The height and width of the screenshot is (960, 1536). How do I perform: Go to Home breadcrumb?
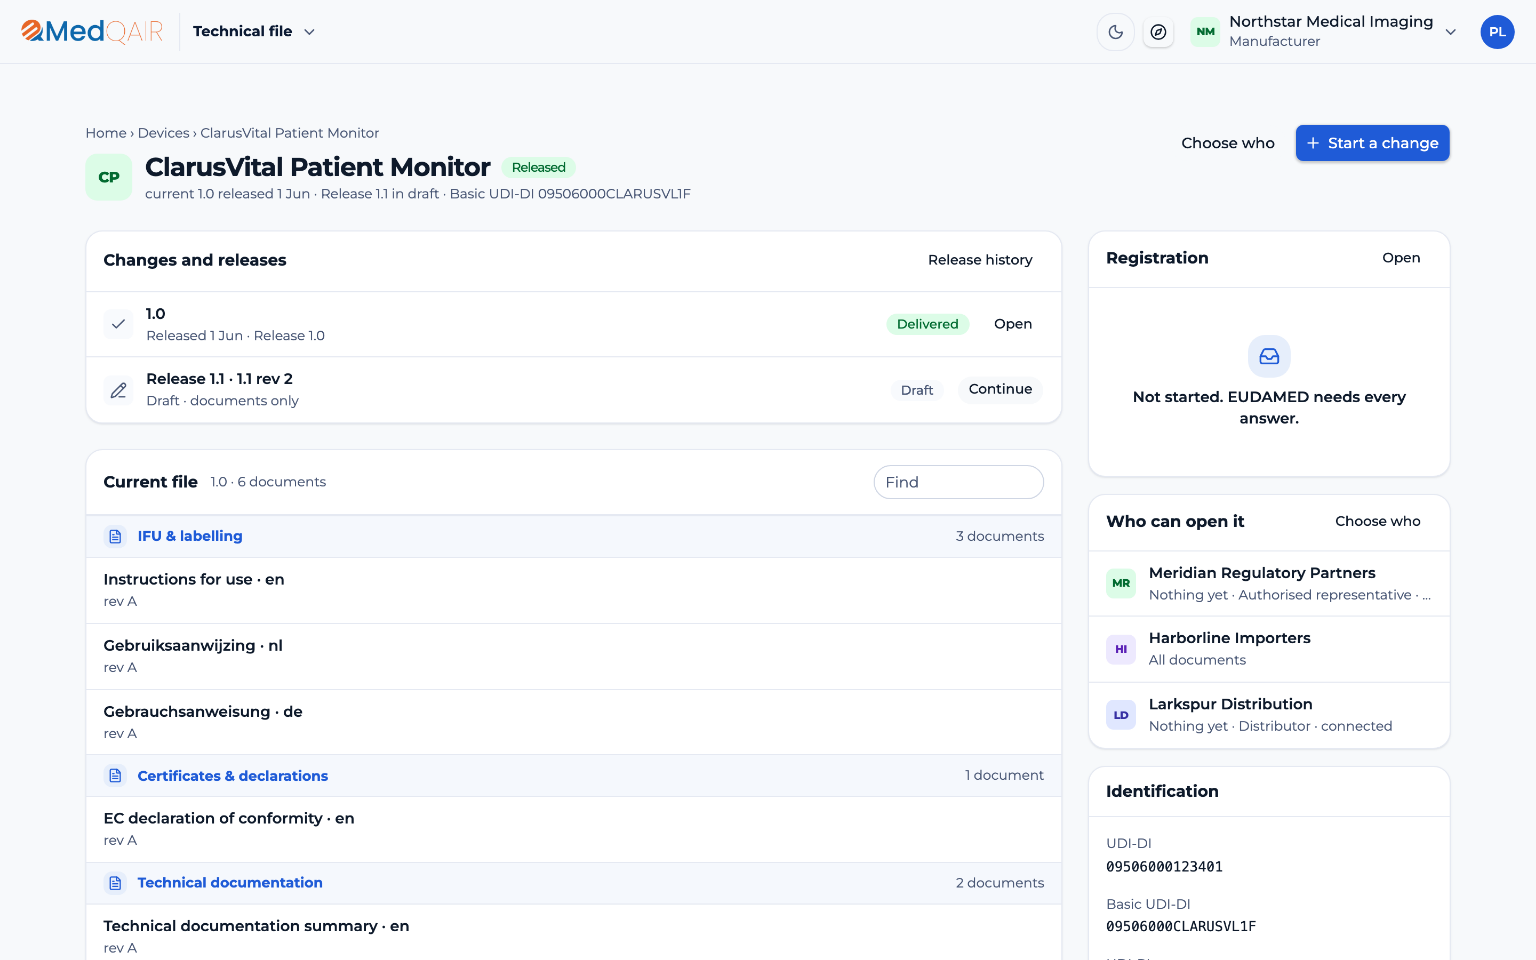[106, 133]
